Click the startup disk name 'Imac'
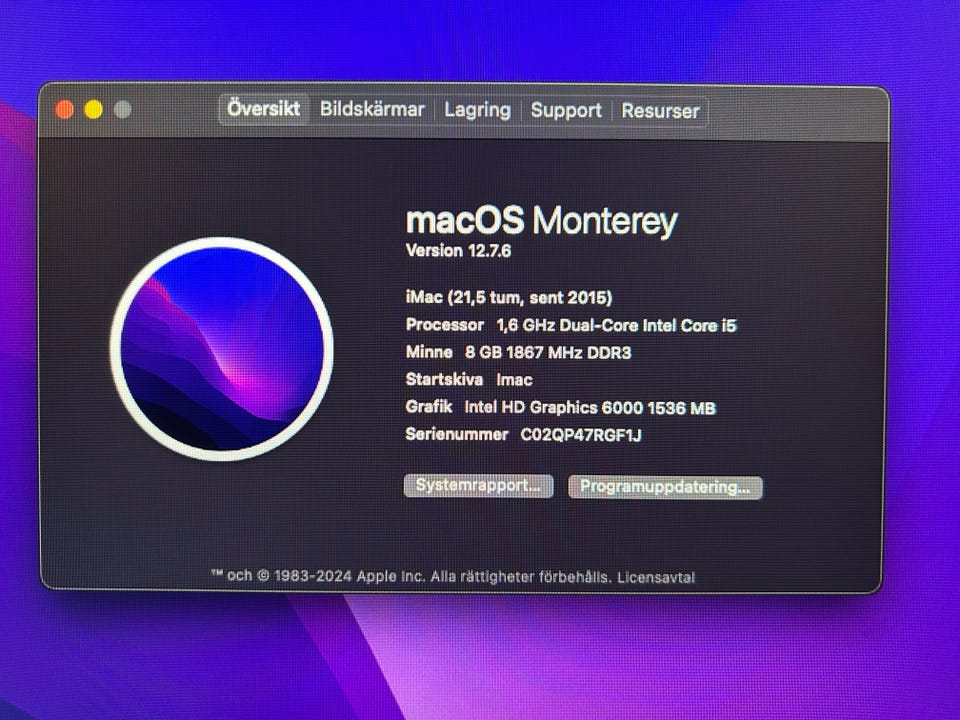This screenshot has width=960, height=720. click(x=514, y=380)
